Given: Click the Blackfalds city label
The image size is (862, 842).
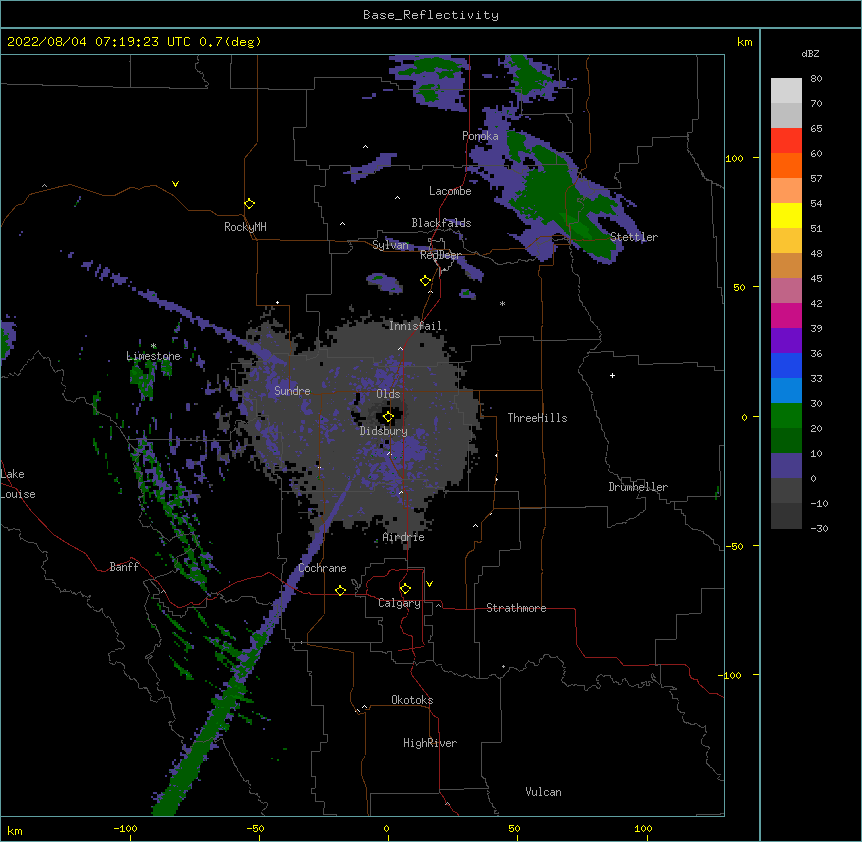Looking at the screenshot, I should tap(441, 223).
